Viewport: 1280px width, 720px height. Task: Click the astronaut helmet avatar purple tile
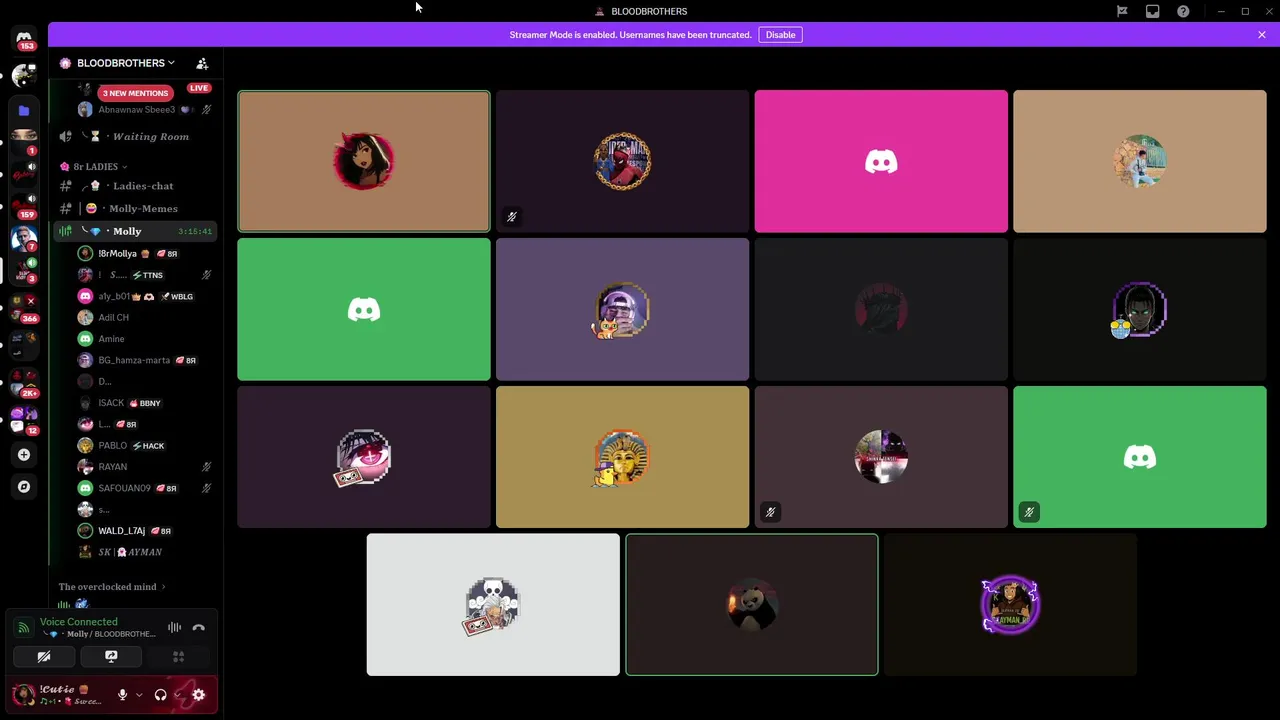[622, 309]
